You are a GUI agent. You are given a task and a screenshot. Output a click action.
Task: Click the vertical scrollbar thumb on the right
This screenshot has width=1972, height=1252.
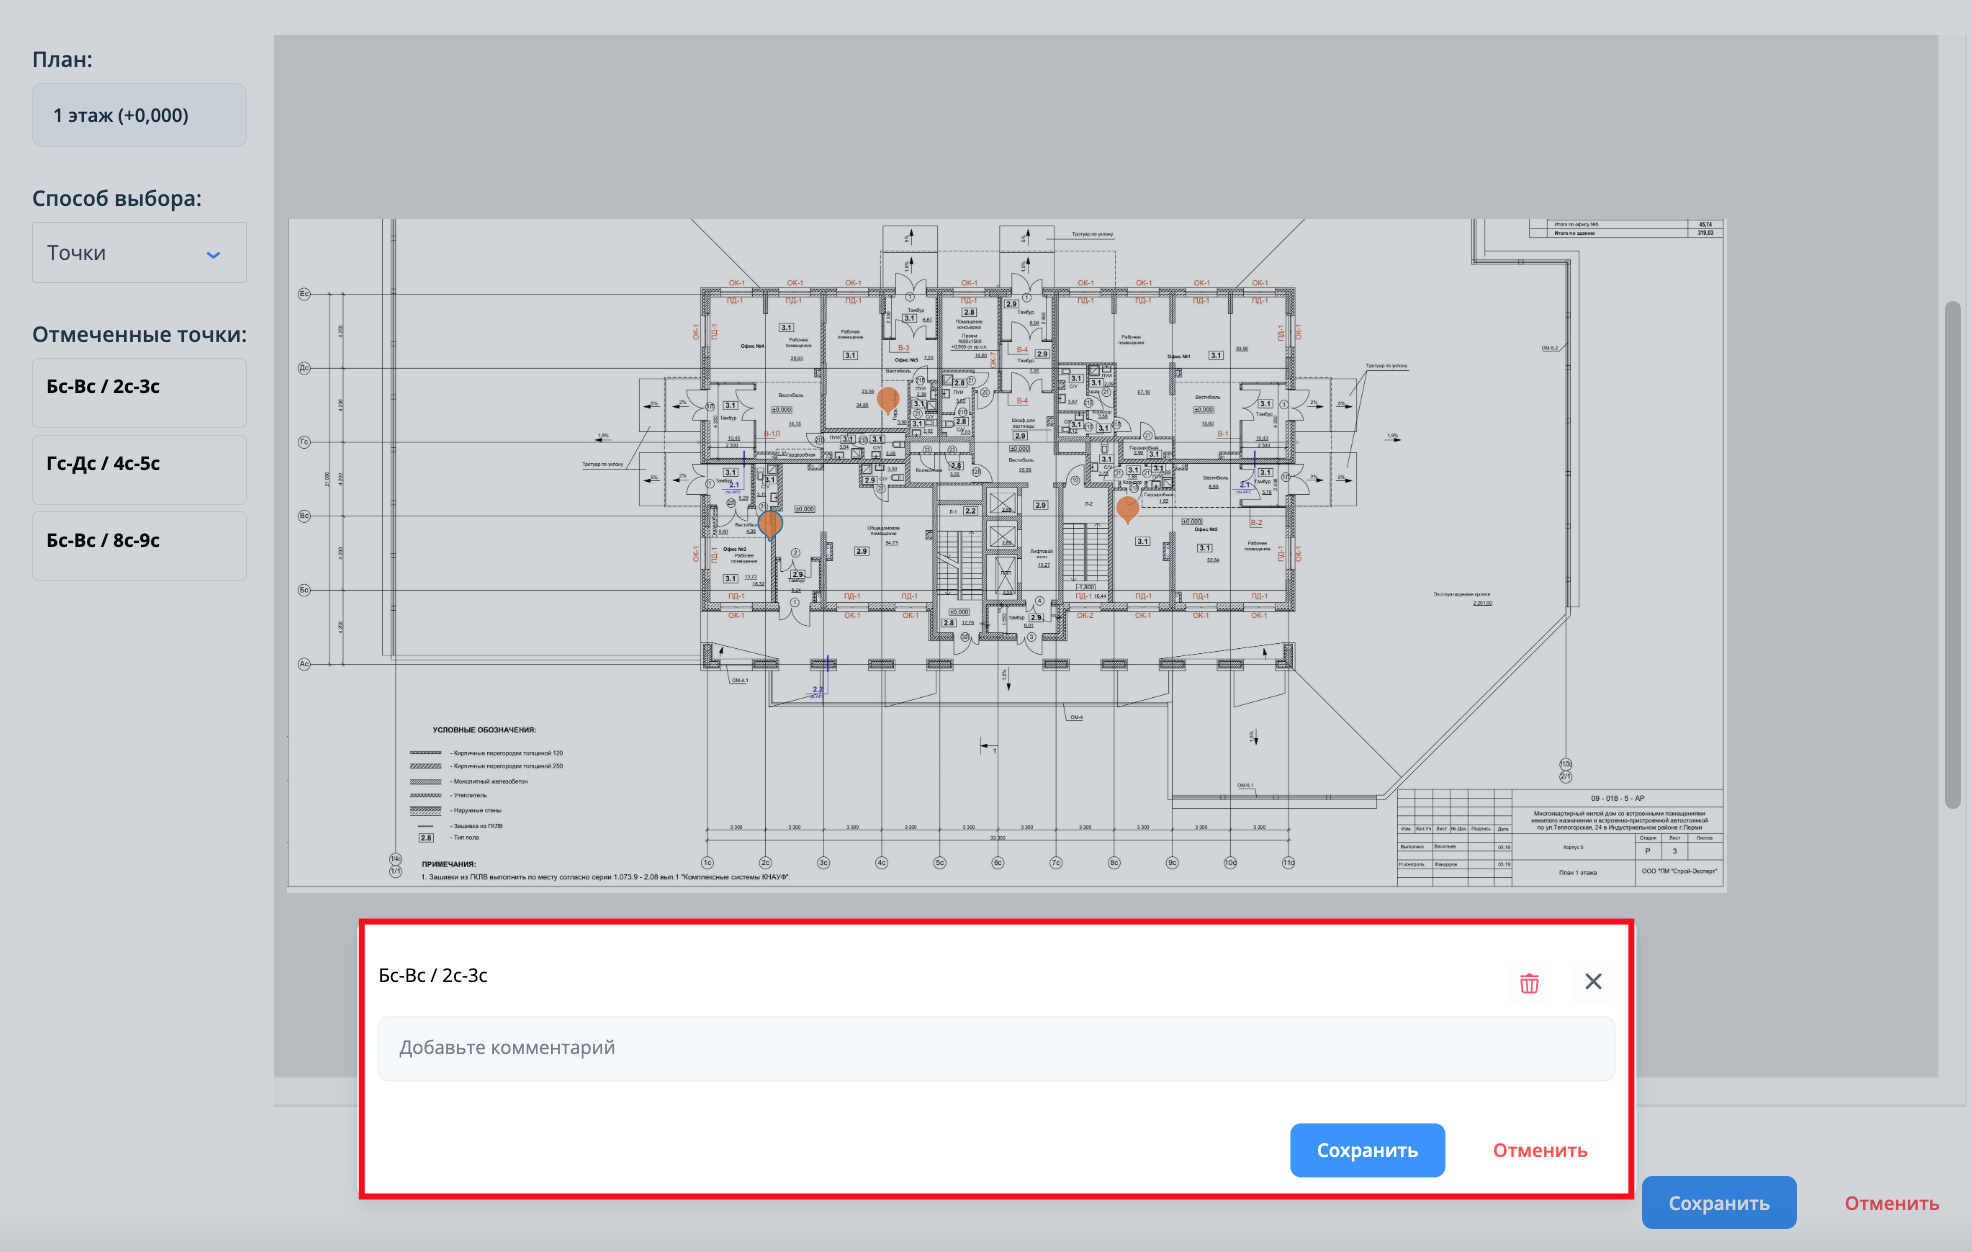tap(1952, 554)
